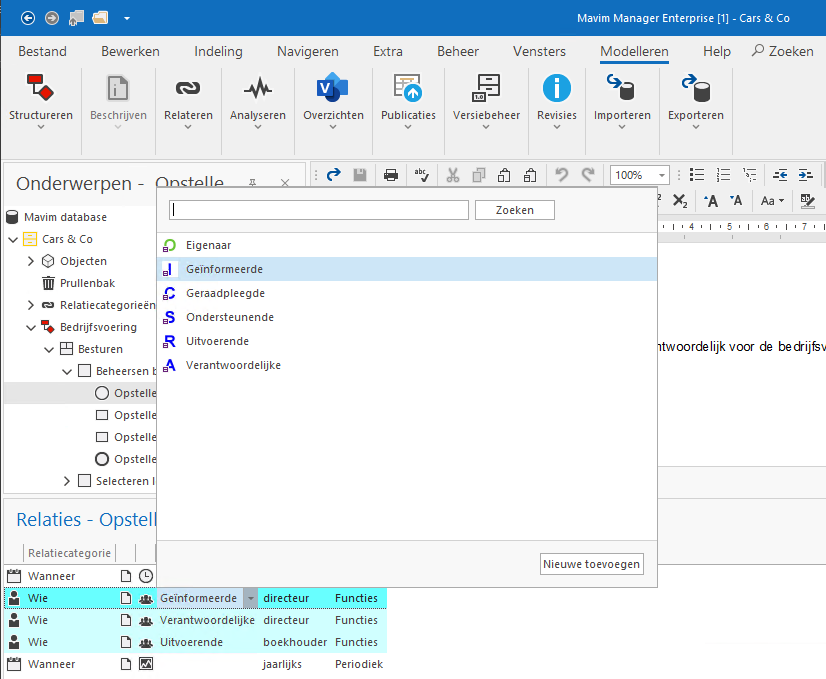Click the Versiebeheer icon
The height and width of the screenshot is (679, 826).
tap(486, 90)
